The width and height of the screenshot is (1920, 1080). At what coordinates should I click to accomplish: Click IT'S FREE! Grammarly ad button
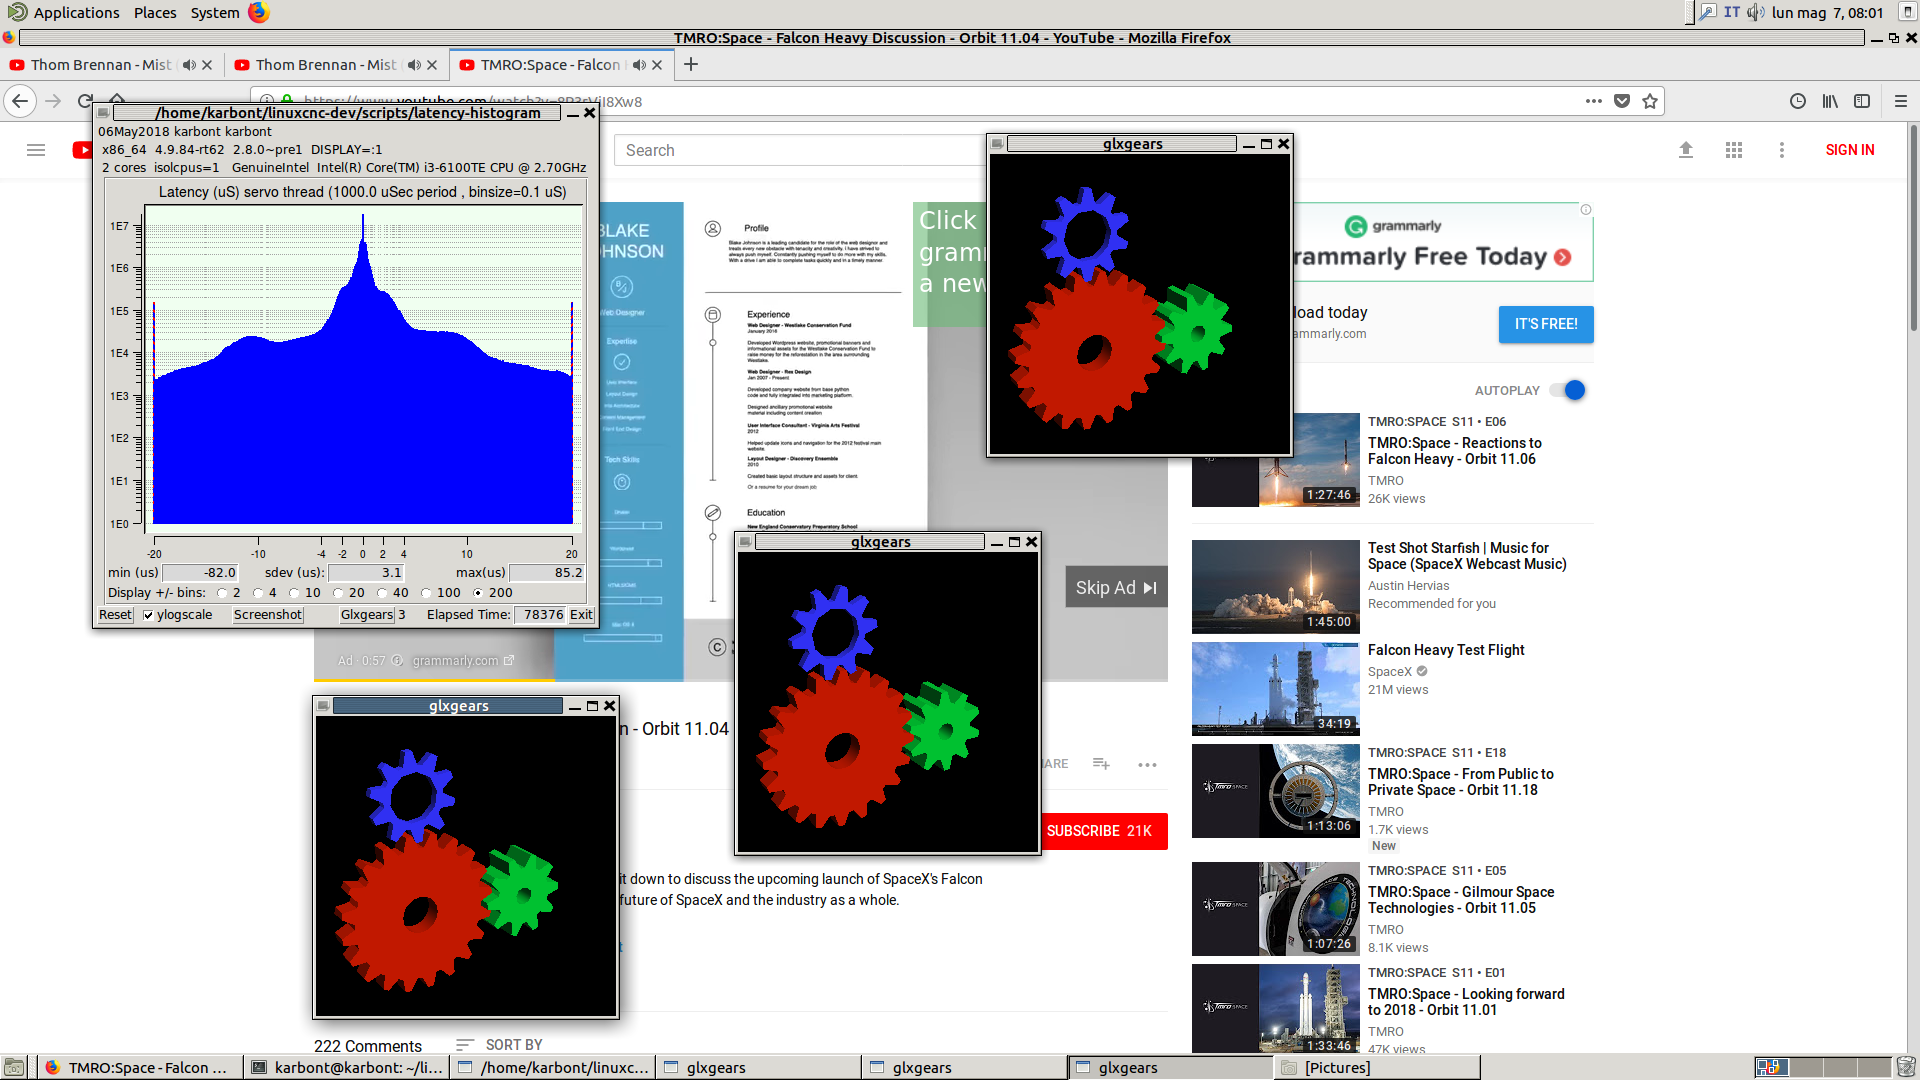(x=1546, y=324)
